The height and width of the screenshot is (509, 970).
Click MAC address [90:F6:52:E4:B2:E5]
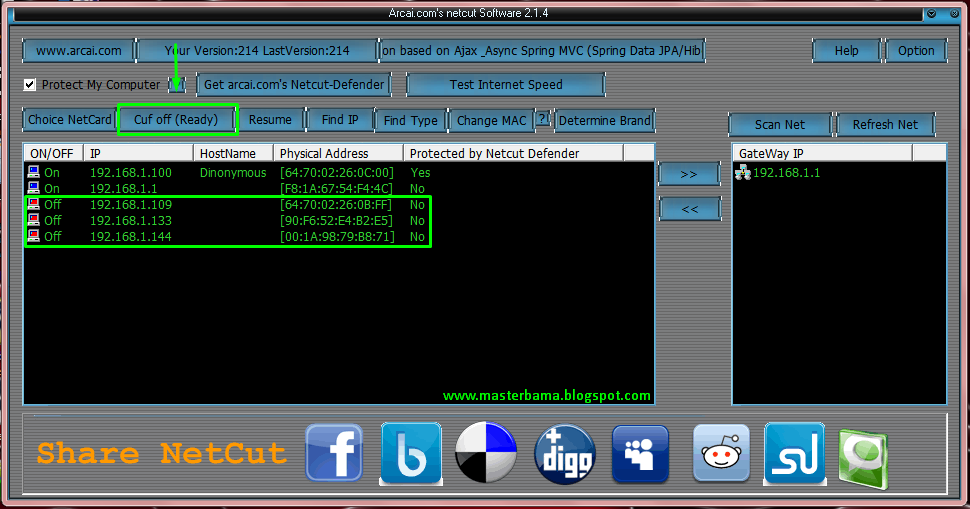pyautogui.click(x=337, y=221)
